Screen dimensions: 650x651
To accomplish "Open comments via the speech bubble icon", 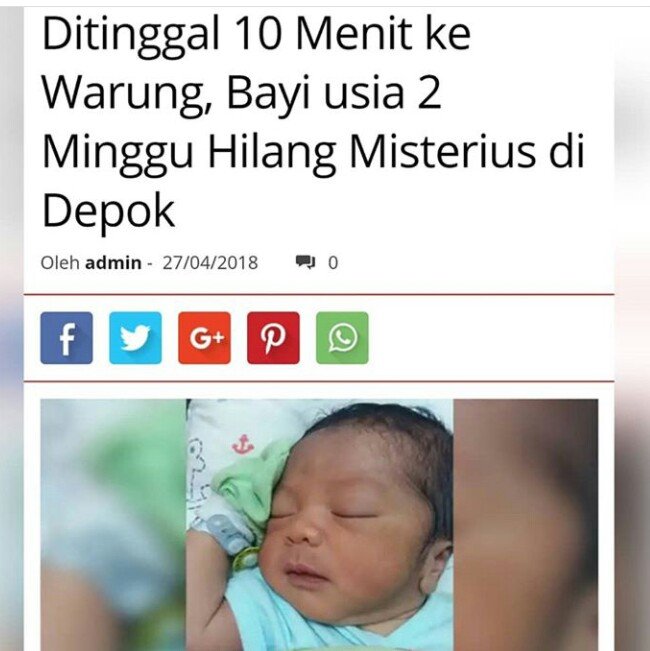I will tap(305, 262).
